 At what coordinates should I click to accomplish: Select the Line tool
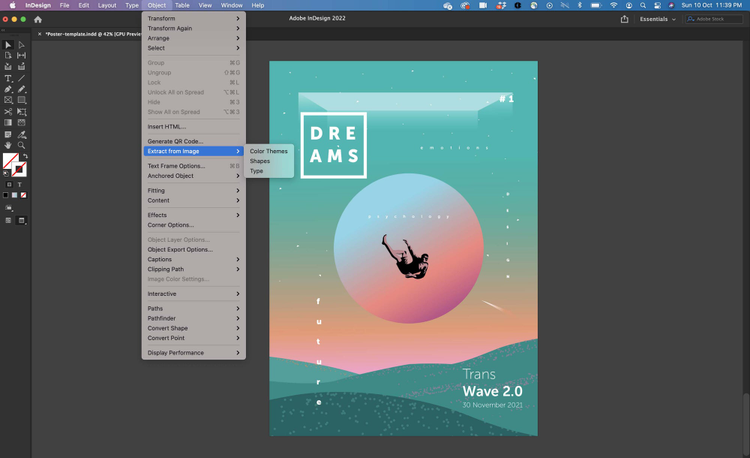[x=22, y=78]
